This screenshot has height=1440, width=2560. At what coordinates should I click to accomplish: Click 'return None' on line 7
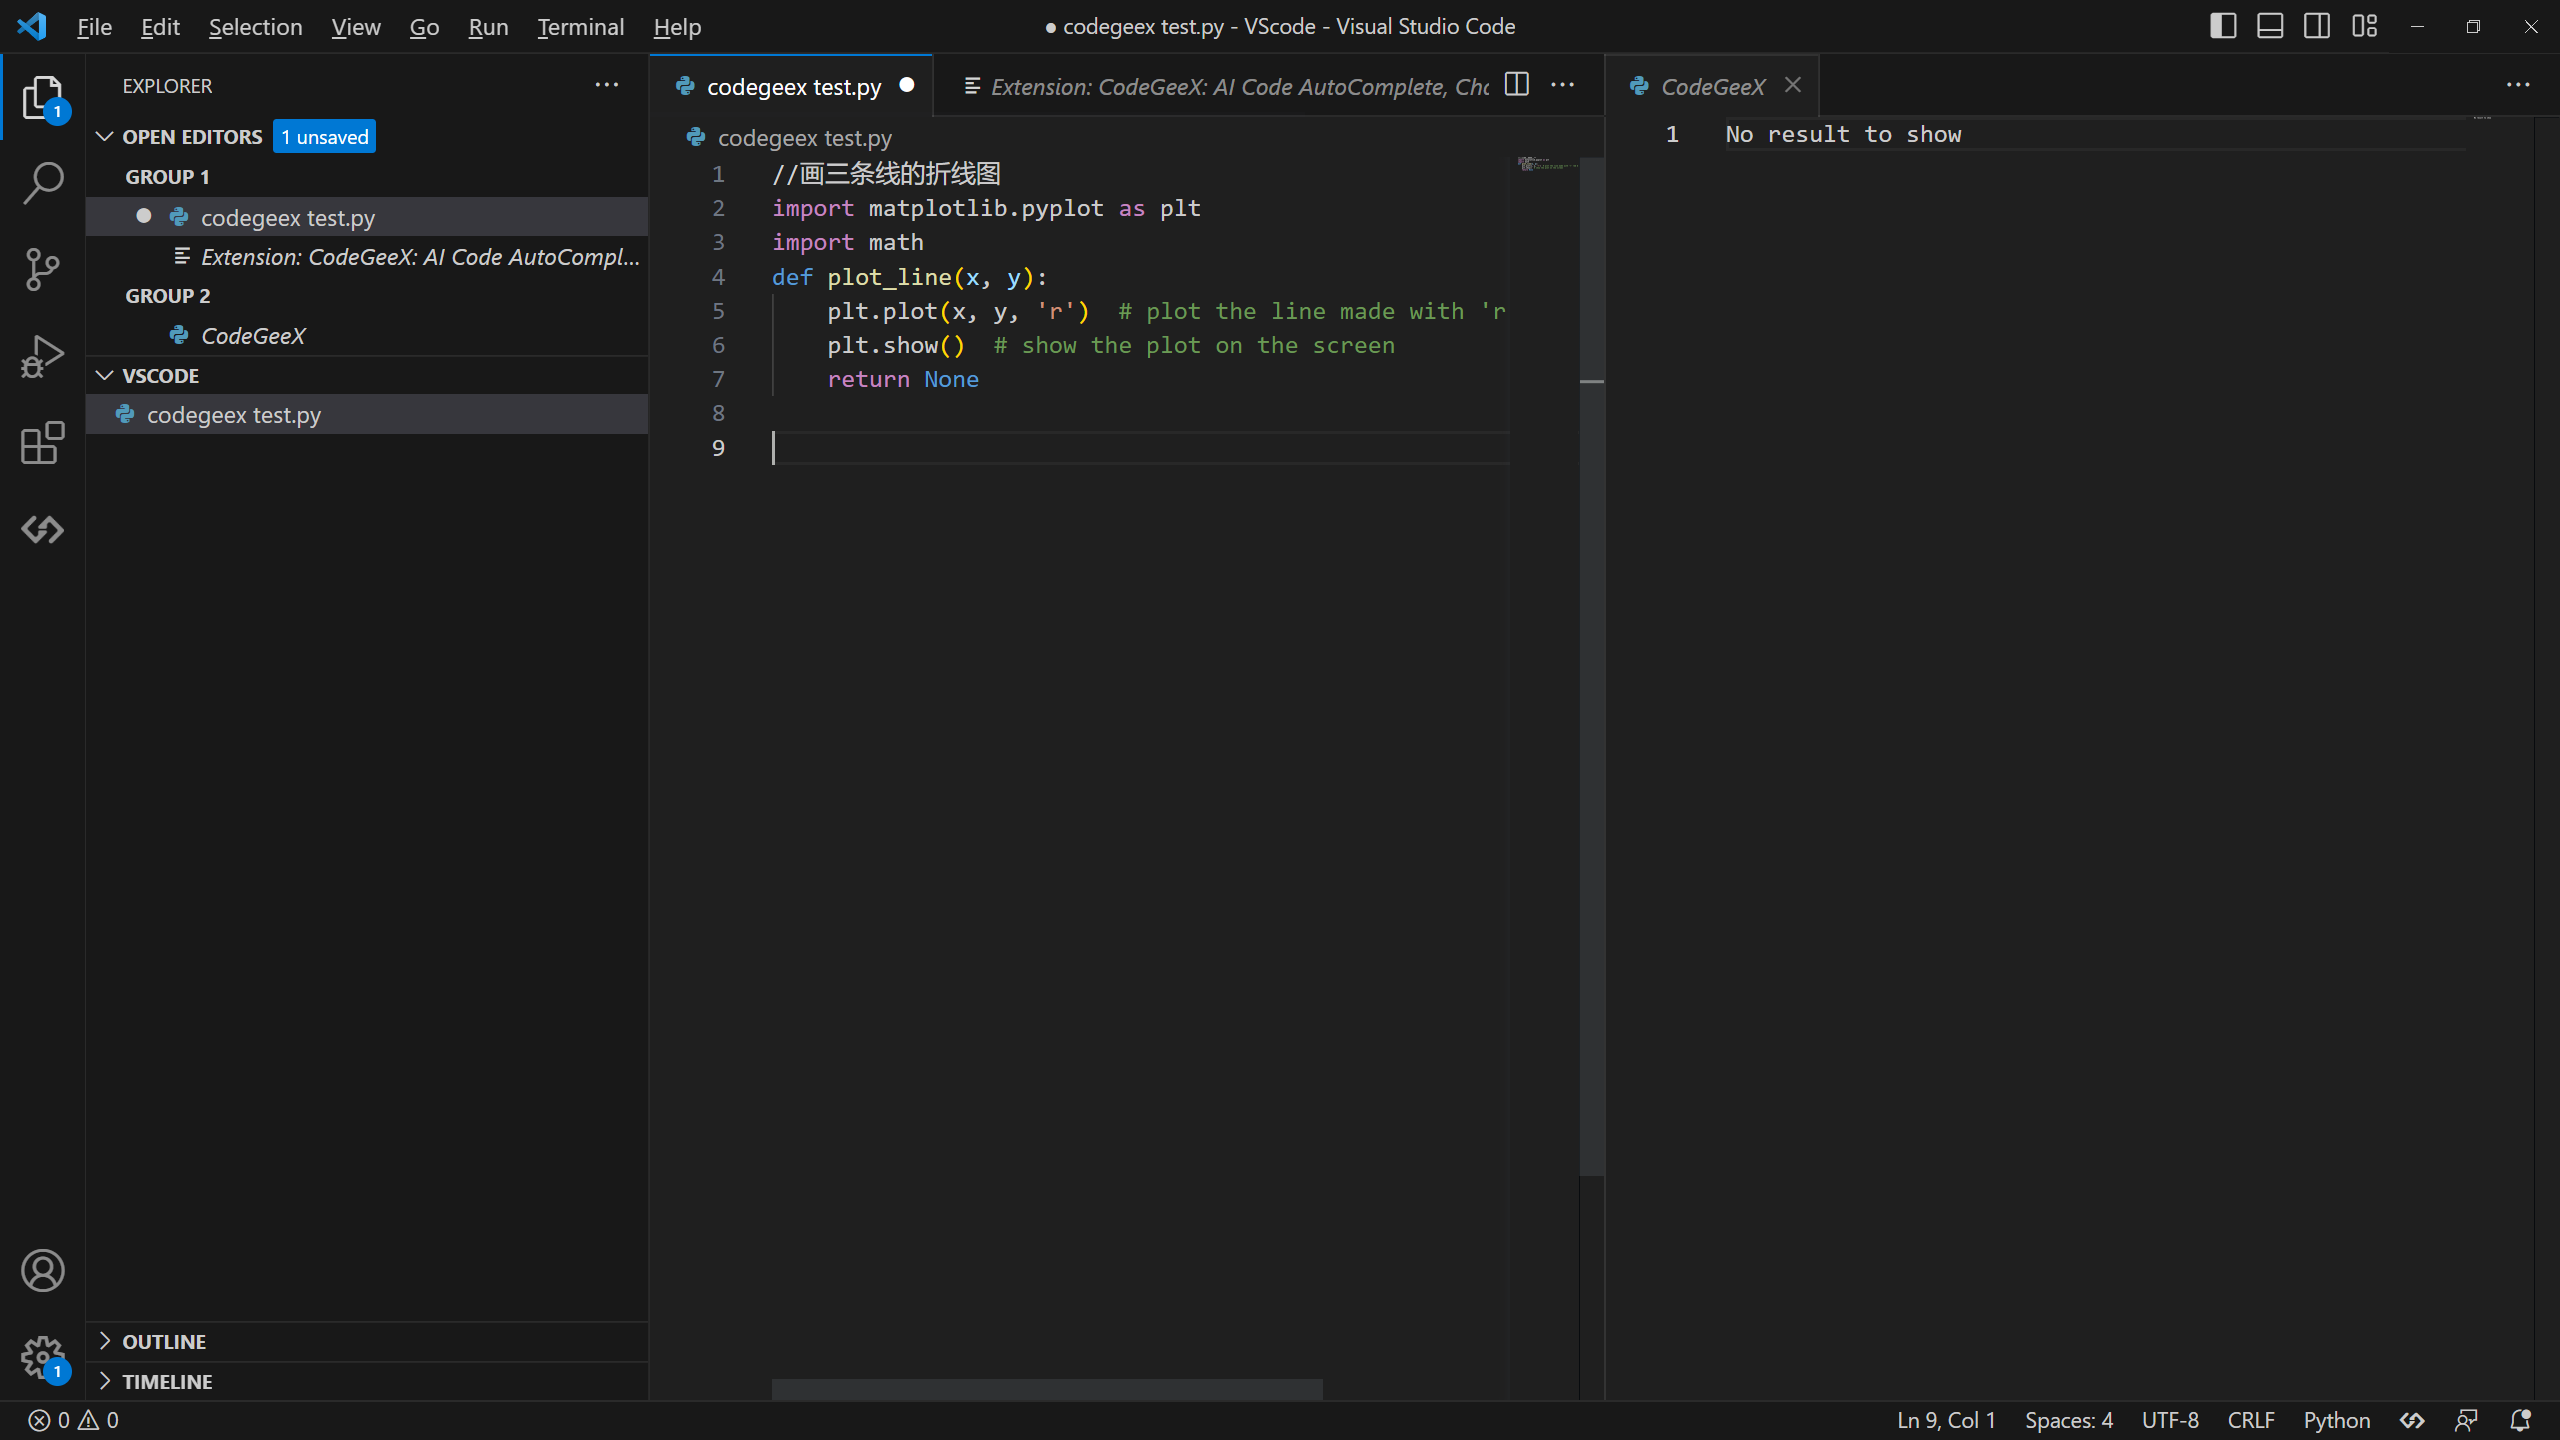pyautogui.click(x=903, y=379)
